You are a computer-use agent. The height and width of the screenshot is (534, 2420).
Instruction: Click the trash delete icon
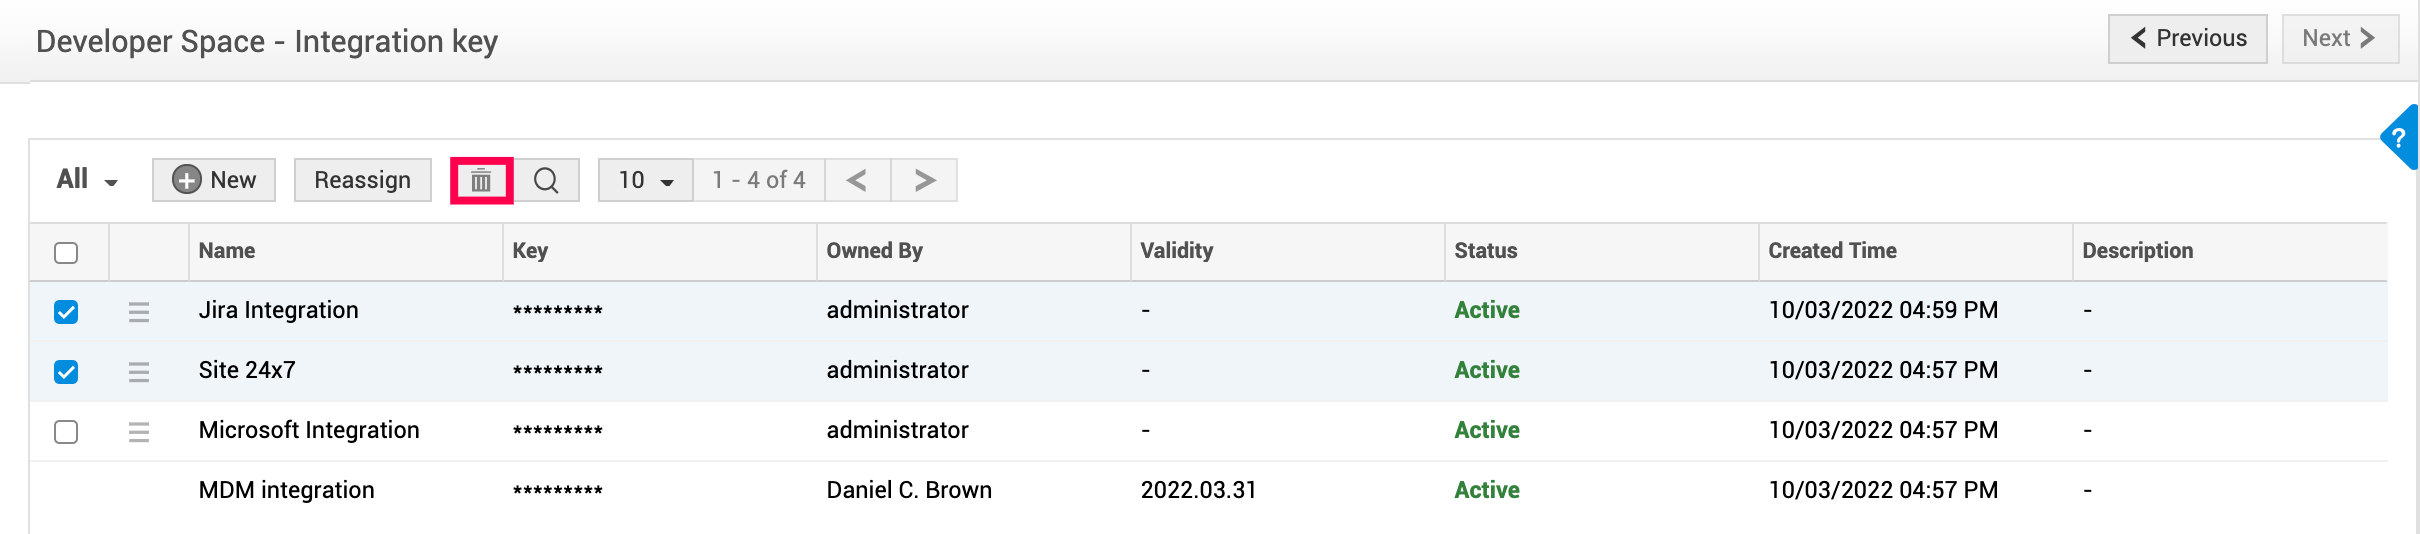(x=481, y=180)
